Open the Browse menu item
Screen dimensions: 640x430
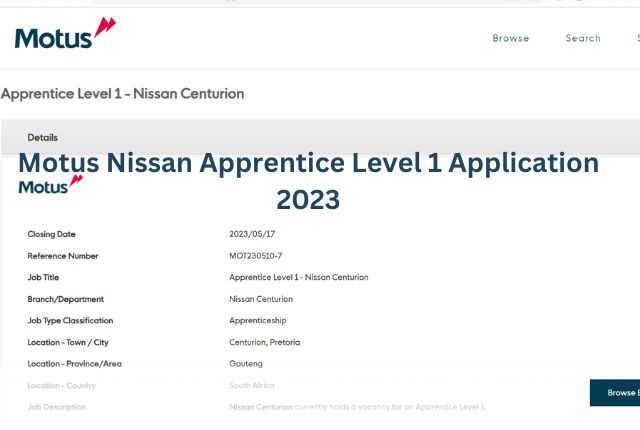511,38
